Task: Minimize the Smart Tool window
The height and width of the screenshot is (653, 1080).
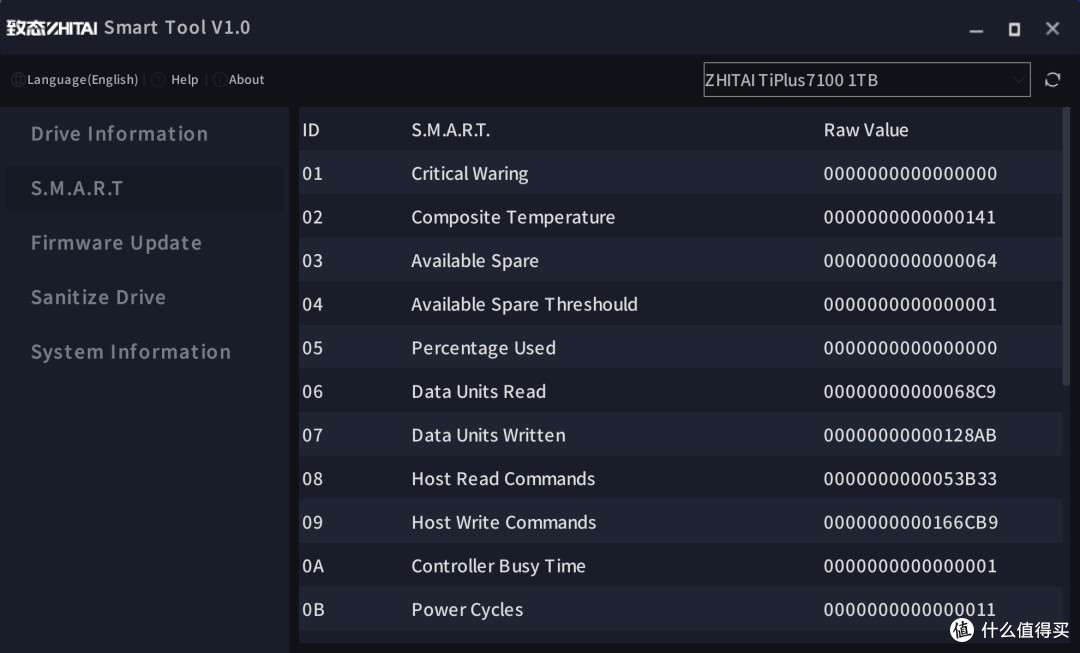Action: [976, 30]
